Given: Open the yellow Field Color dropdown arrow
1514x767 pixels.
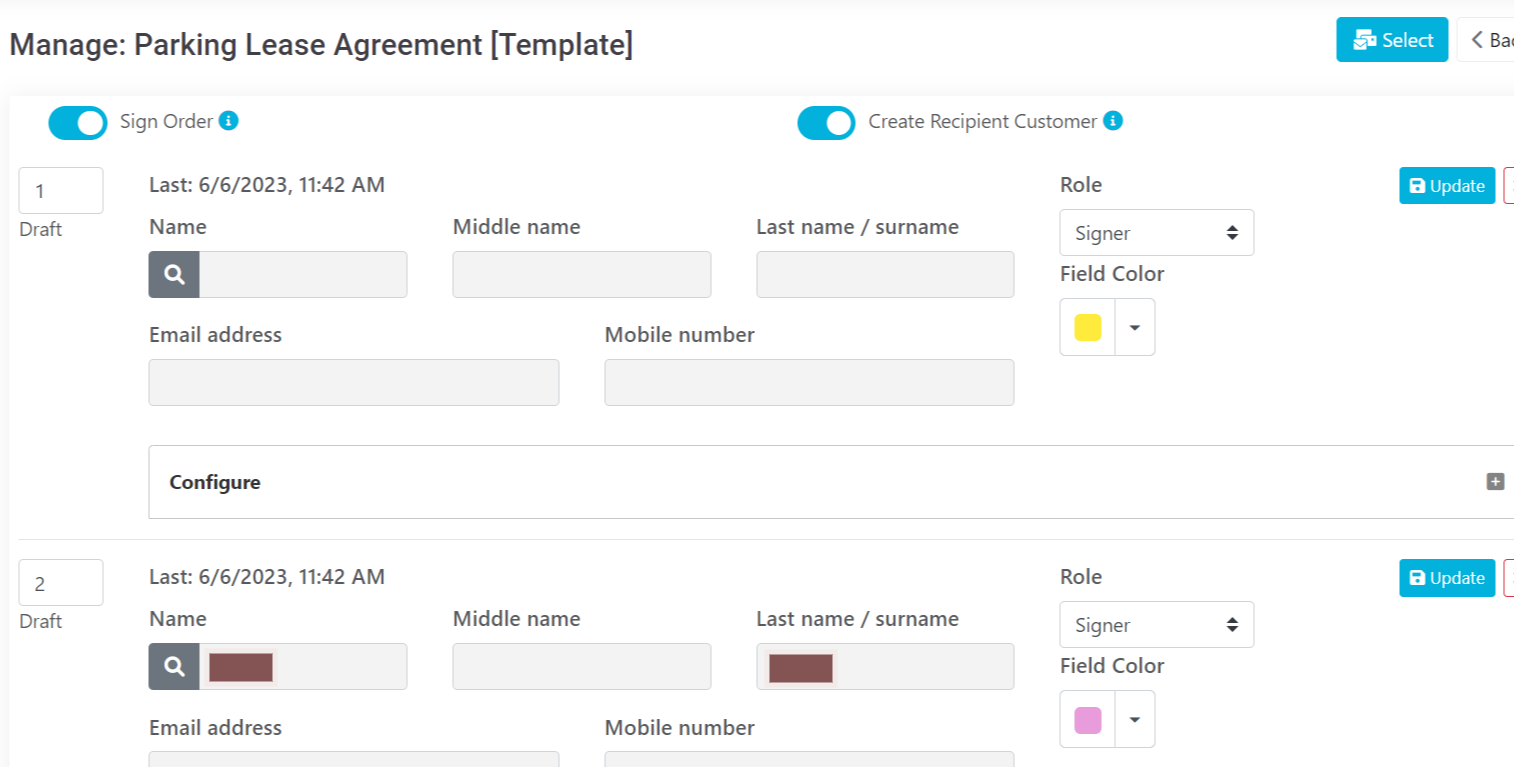Looking at the screenshot, I should coord(1135,327).
